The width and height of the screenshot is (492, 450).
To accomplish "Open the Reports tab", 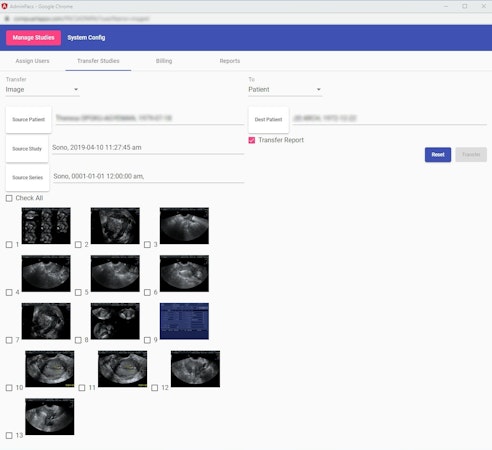I will 230,61.
